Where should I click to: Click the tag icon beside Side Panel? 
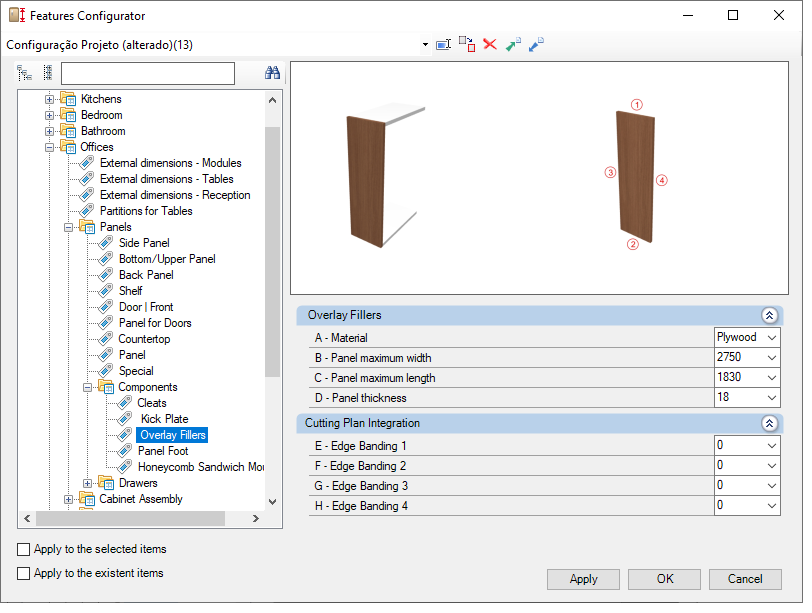(106, 243)
